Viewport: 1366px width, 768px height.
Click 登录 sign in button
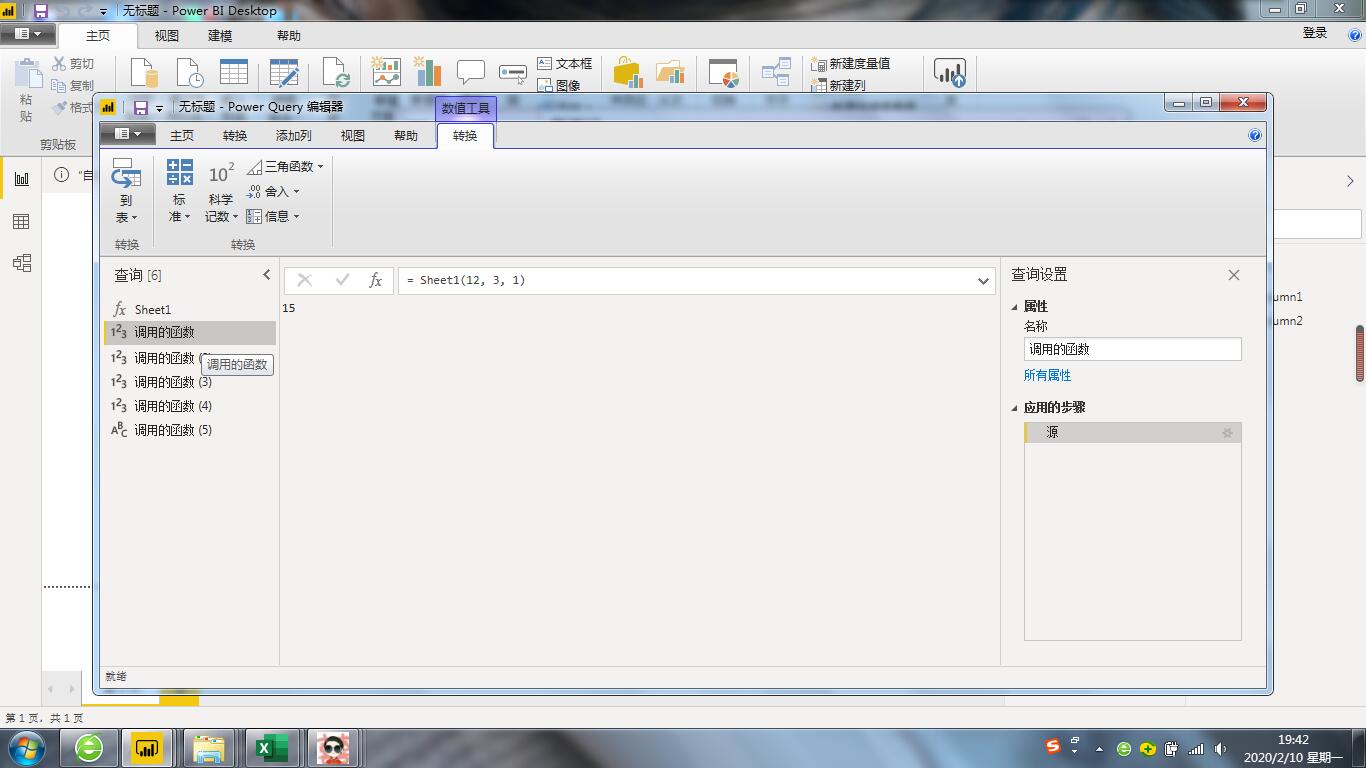[x=1315, y=33]
